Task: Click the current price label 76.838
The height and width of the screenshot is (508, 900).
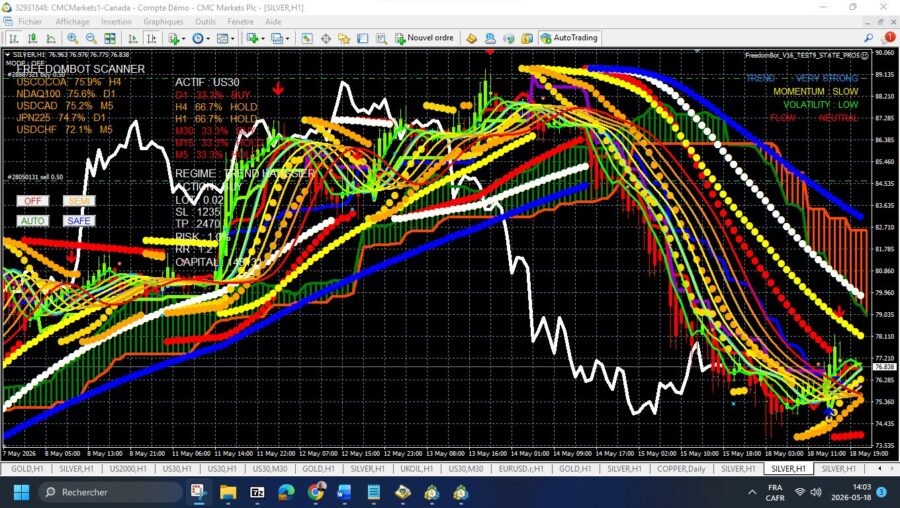Action: point(884,367)
